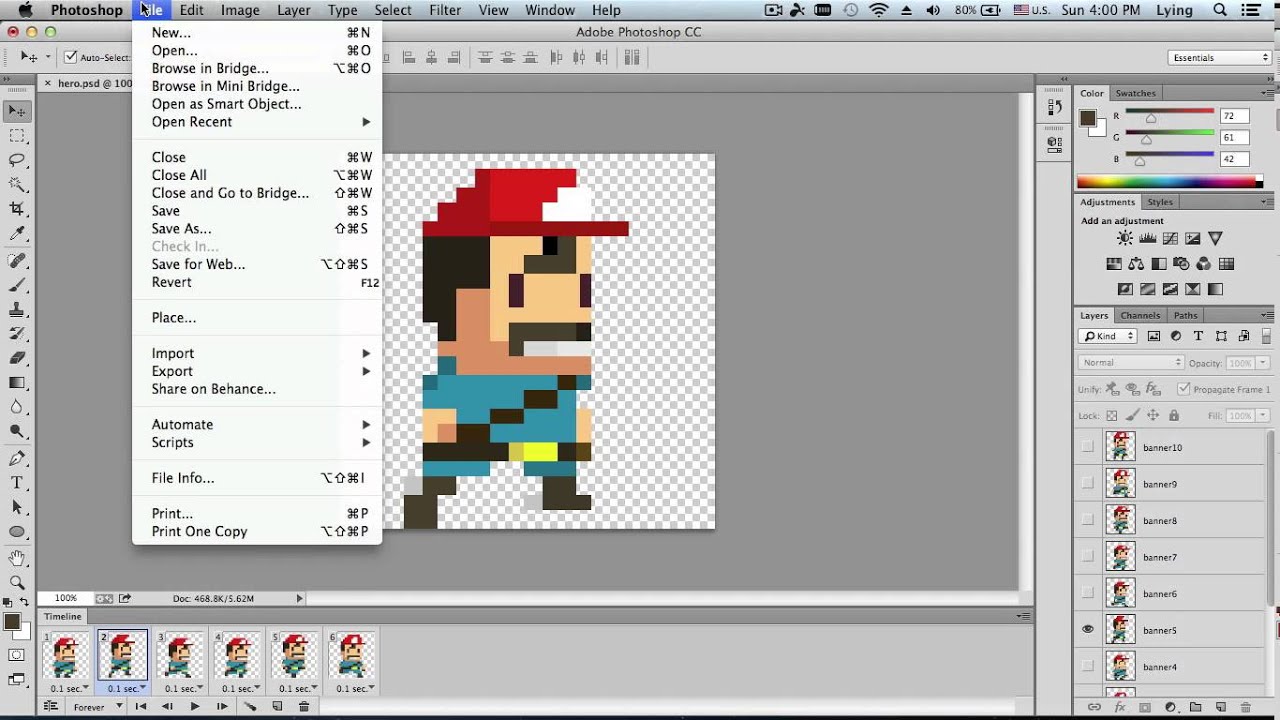Select the Gradient tool
This screenshot has height=720, width=1280.
point(17,382)
